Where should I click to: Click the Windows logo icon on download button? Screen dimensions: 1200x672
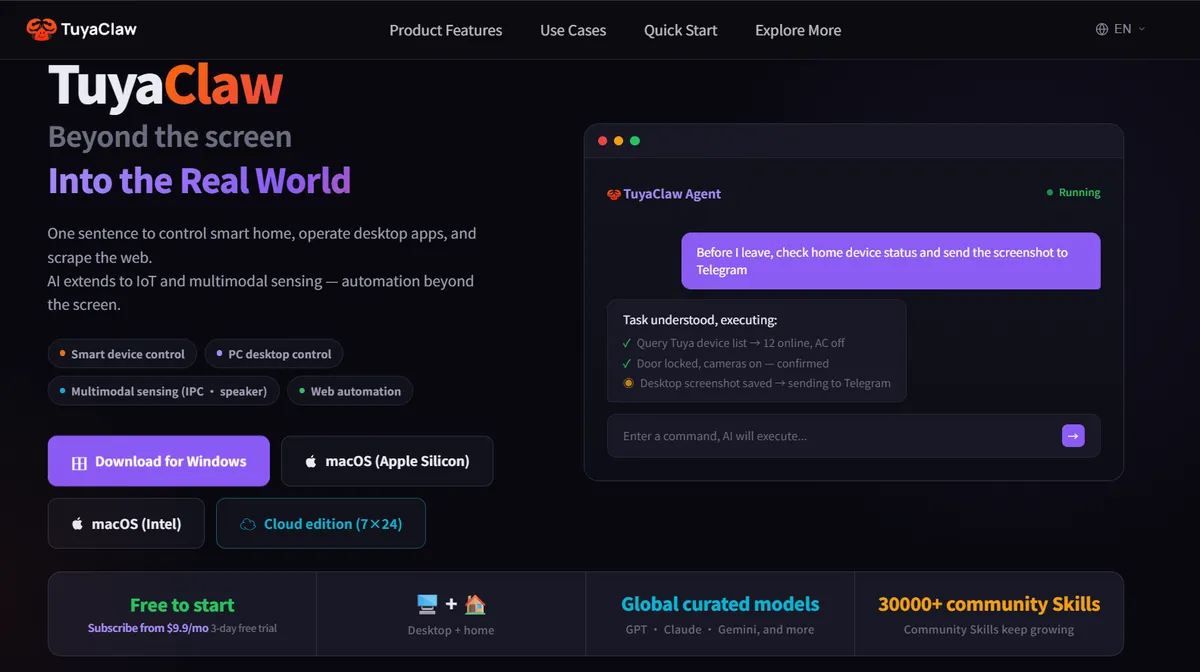pyautogui.click(x=80, y=462)
